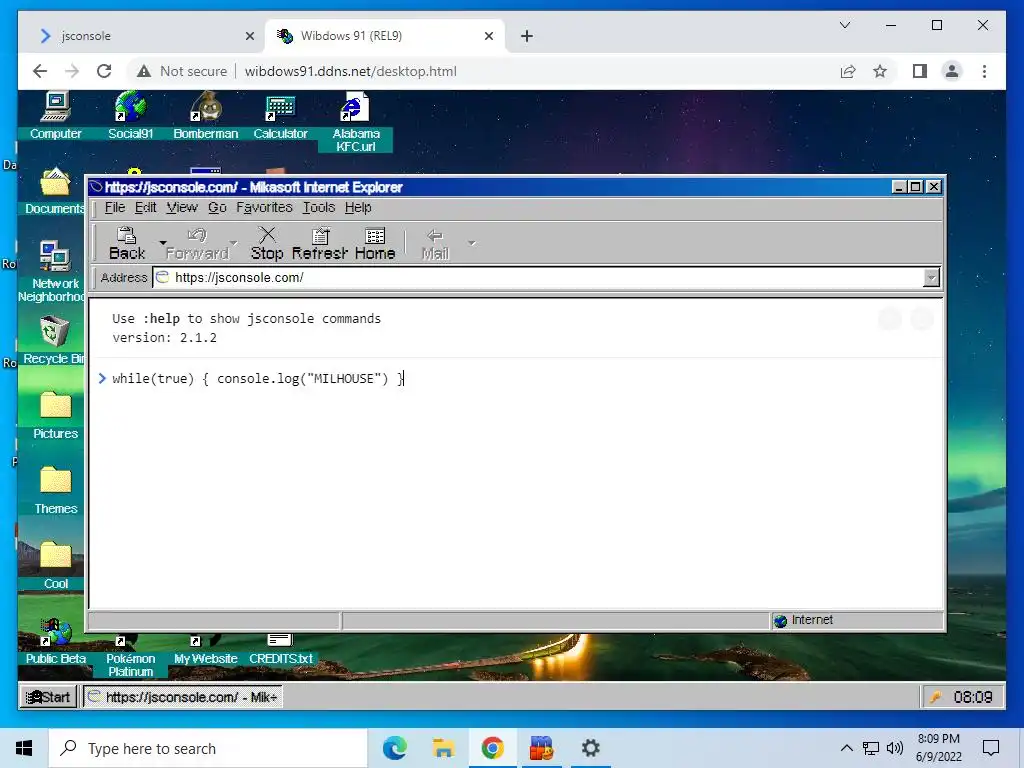Open the Pictures folder on desktop
The height and width of the screenshot is (768, 1024).
(56, 415)
